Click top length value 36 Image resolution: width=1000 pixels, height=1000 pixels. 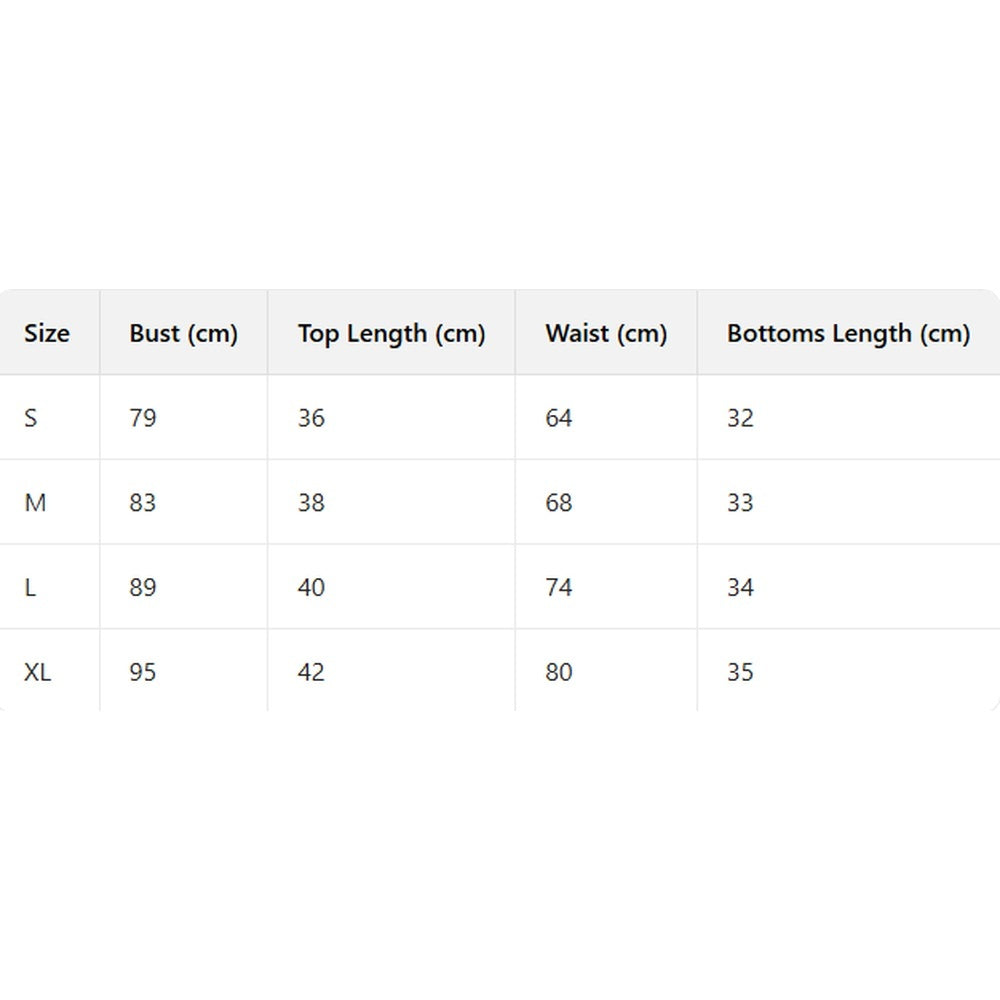tap(311, 418)
